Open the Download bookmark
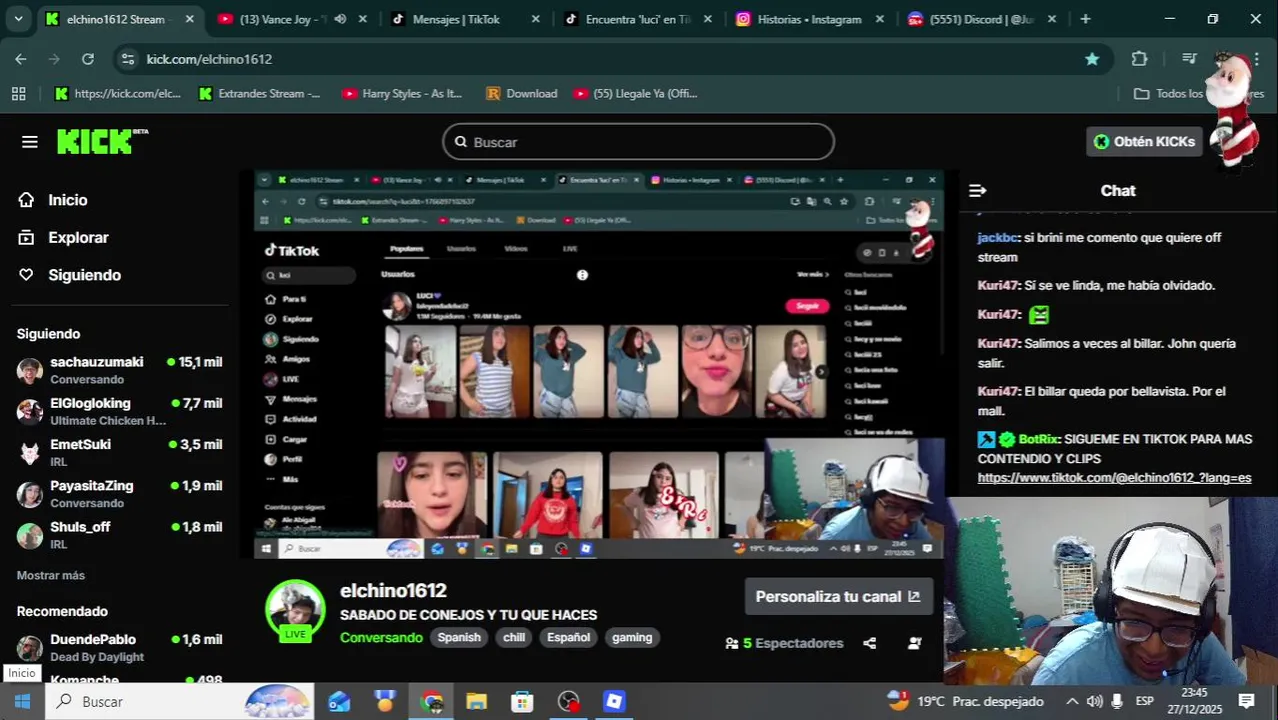This screenshot has width=1278, height=720. point(521,93)
